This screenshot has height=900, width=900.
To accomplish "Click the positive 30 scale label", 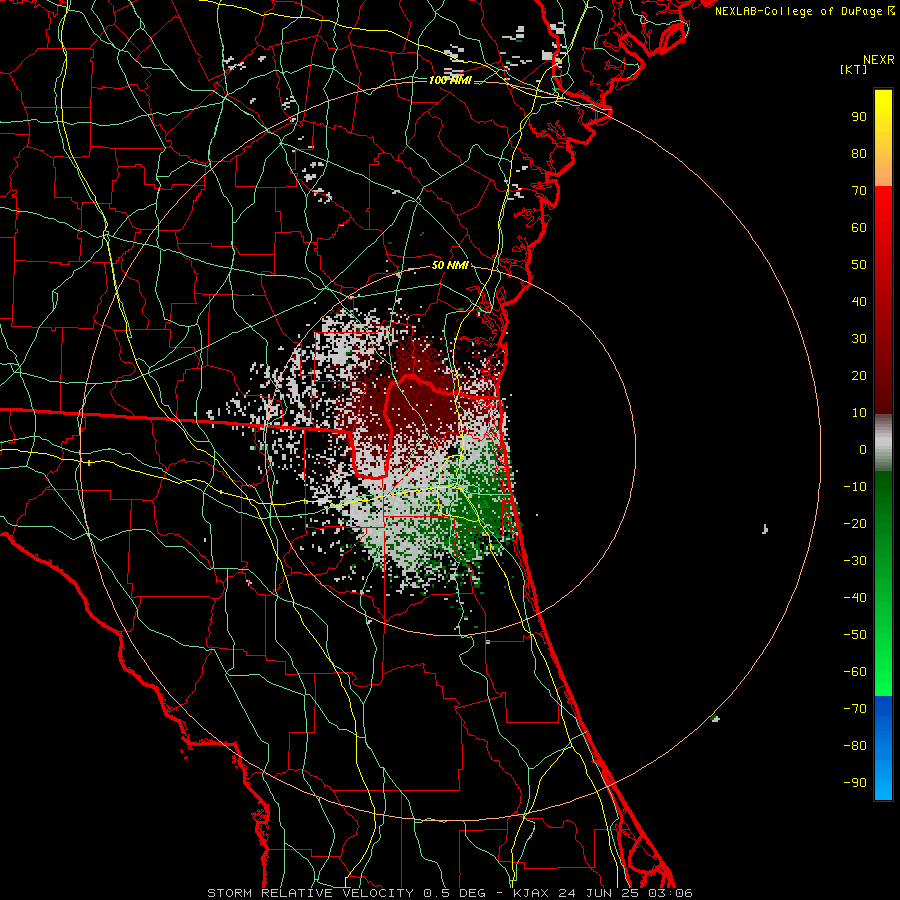I will coord(859,339).
